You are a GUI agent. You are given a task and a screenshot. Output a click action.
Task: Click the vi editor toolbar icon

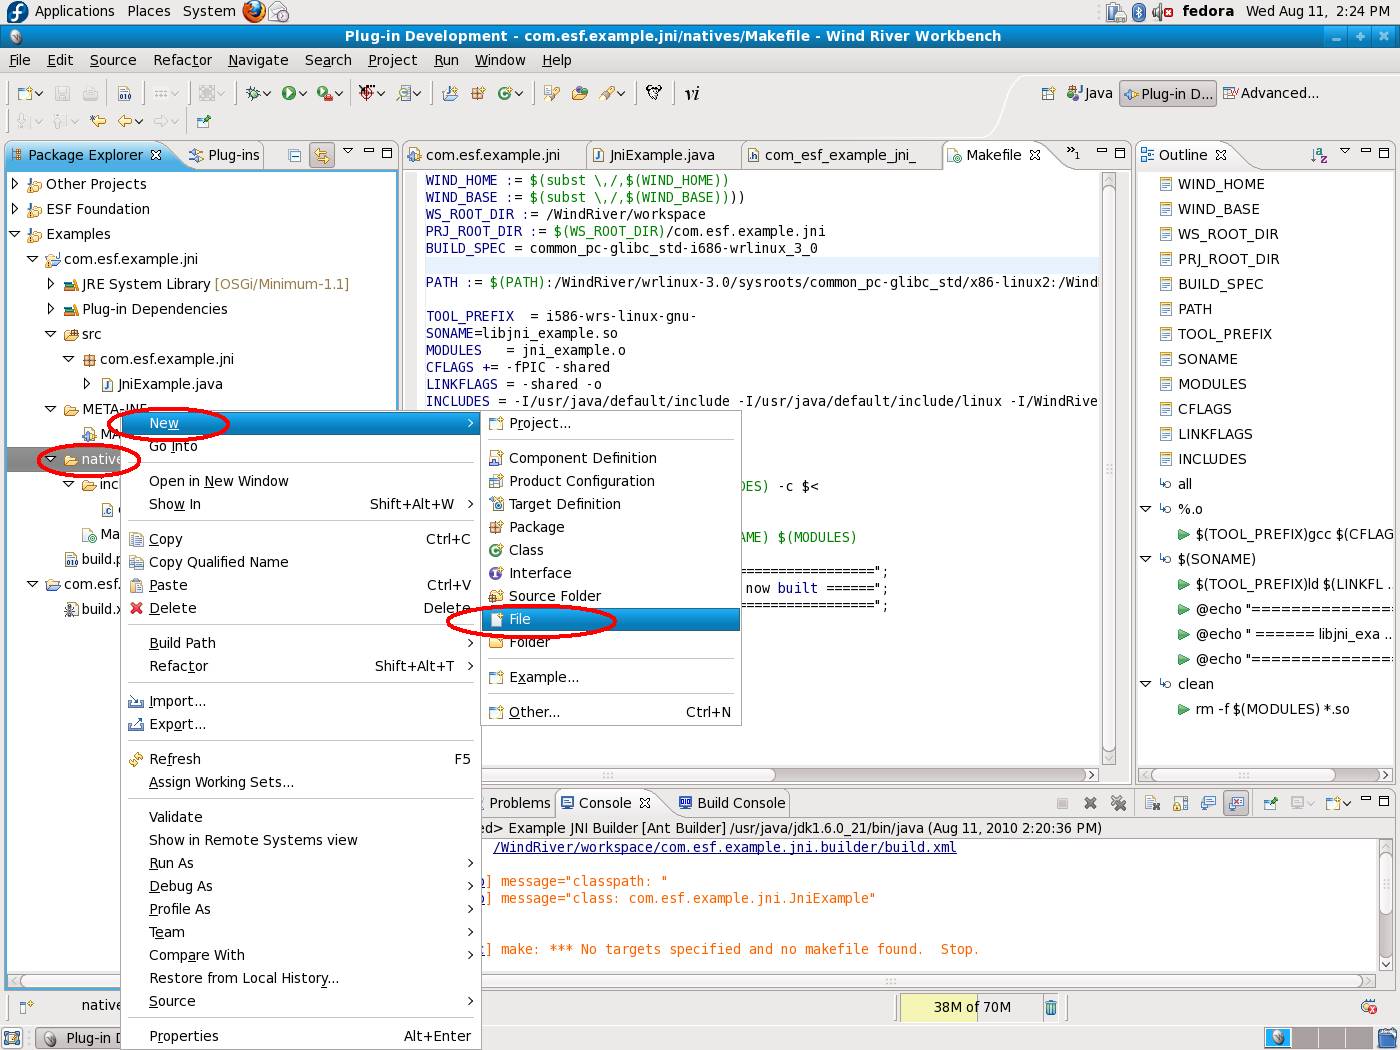[x=692, y=93]
